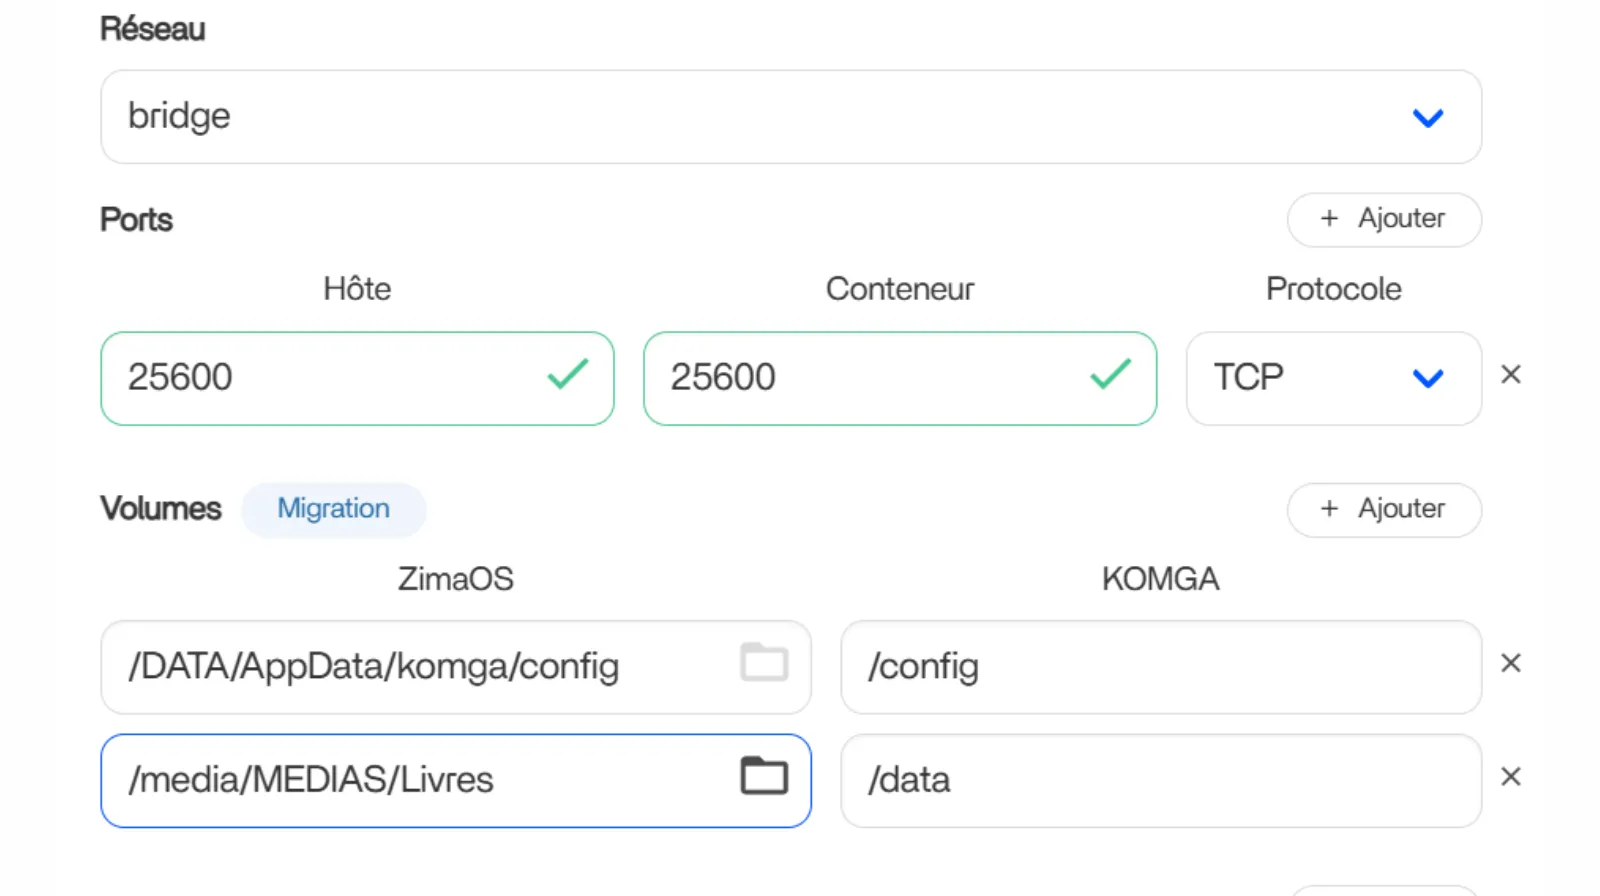Remove the 25600 port mapping row
Screen dimensions: 1600x896
pyautogui.click(x=1510, y=375)
